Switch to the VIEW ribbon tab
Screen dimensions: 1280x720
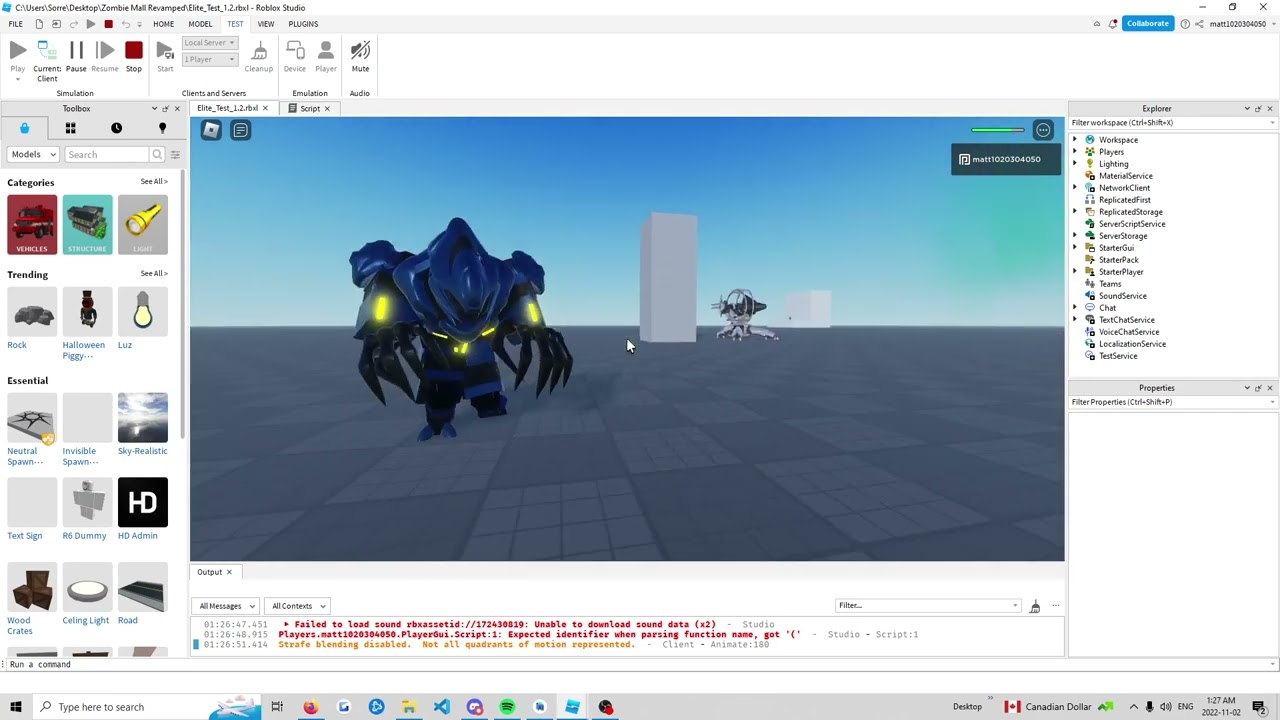point(266,24)
